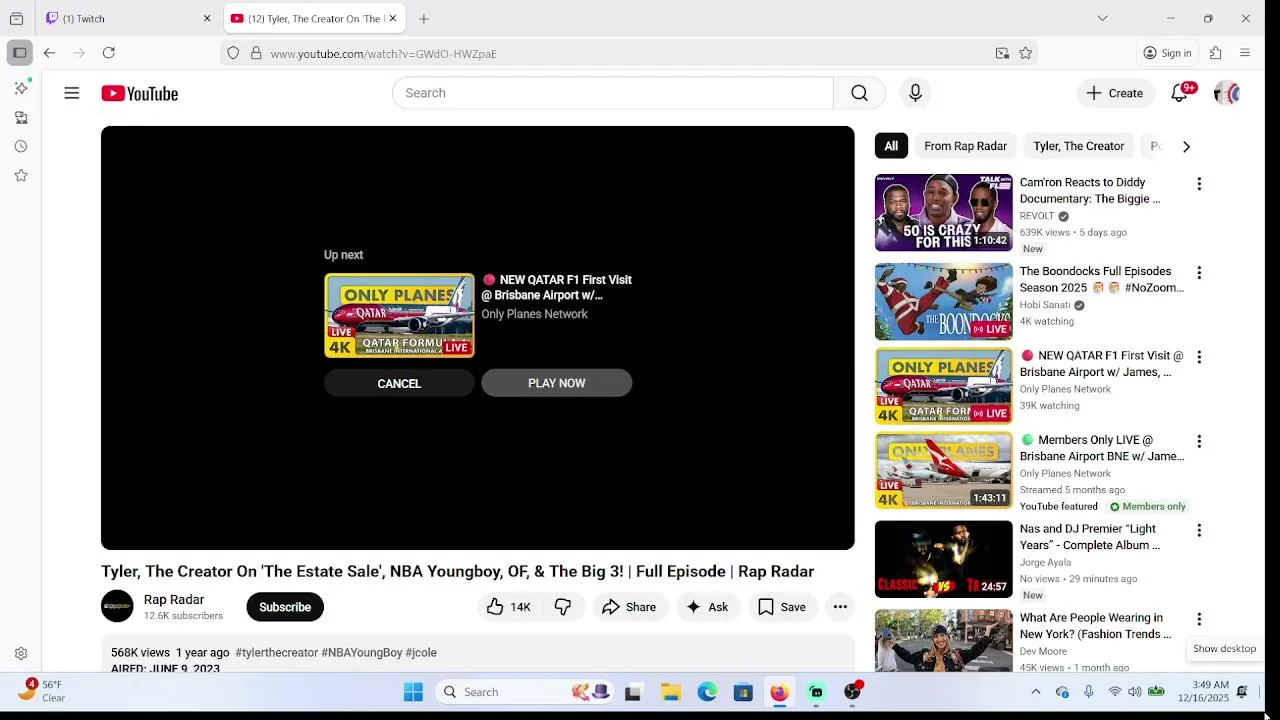
Task: Open YouTube notifications bell
Action: coord(1180,93)
